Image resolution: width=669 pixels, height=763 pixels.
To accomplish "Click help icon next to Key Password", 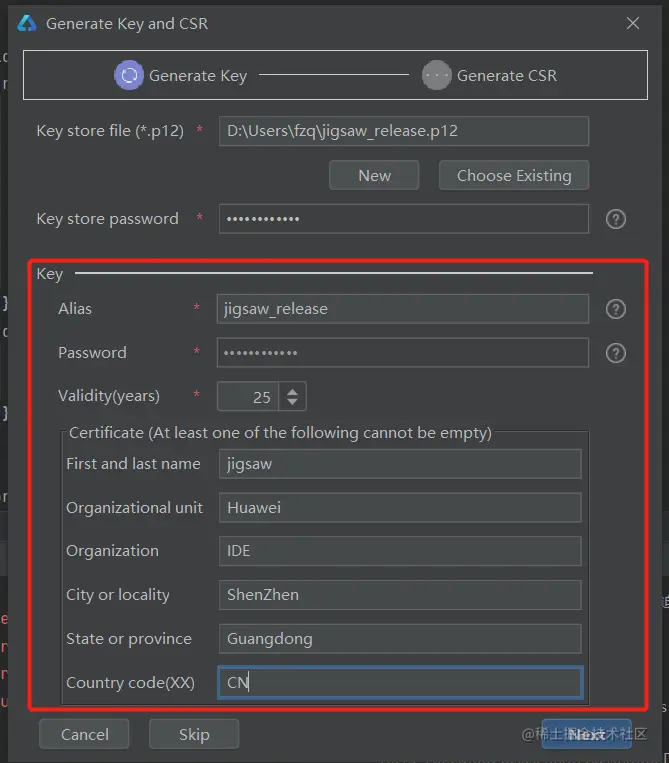I will tap(616, 353).
